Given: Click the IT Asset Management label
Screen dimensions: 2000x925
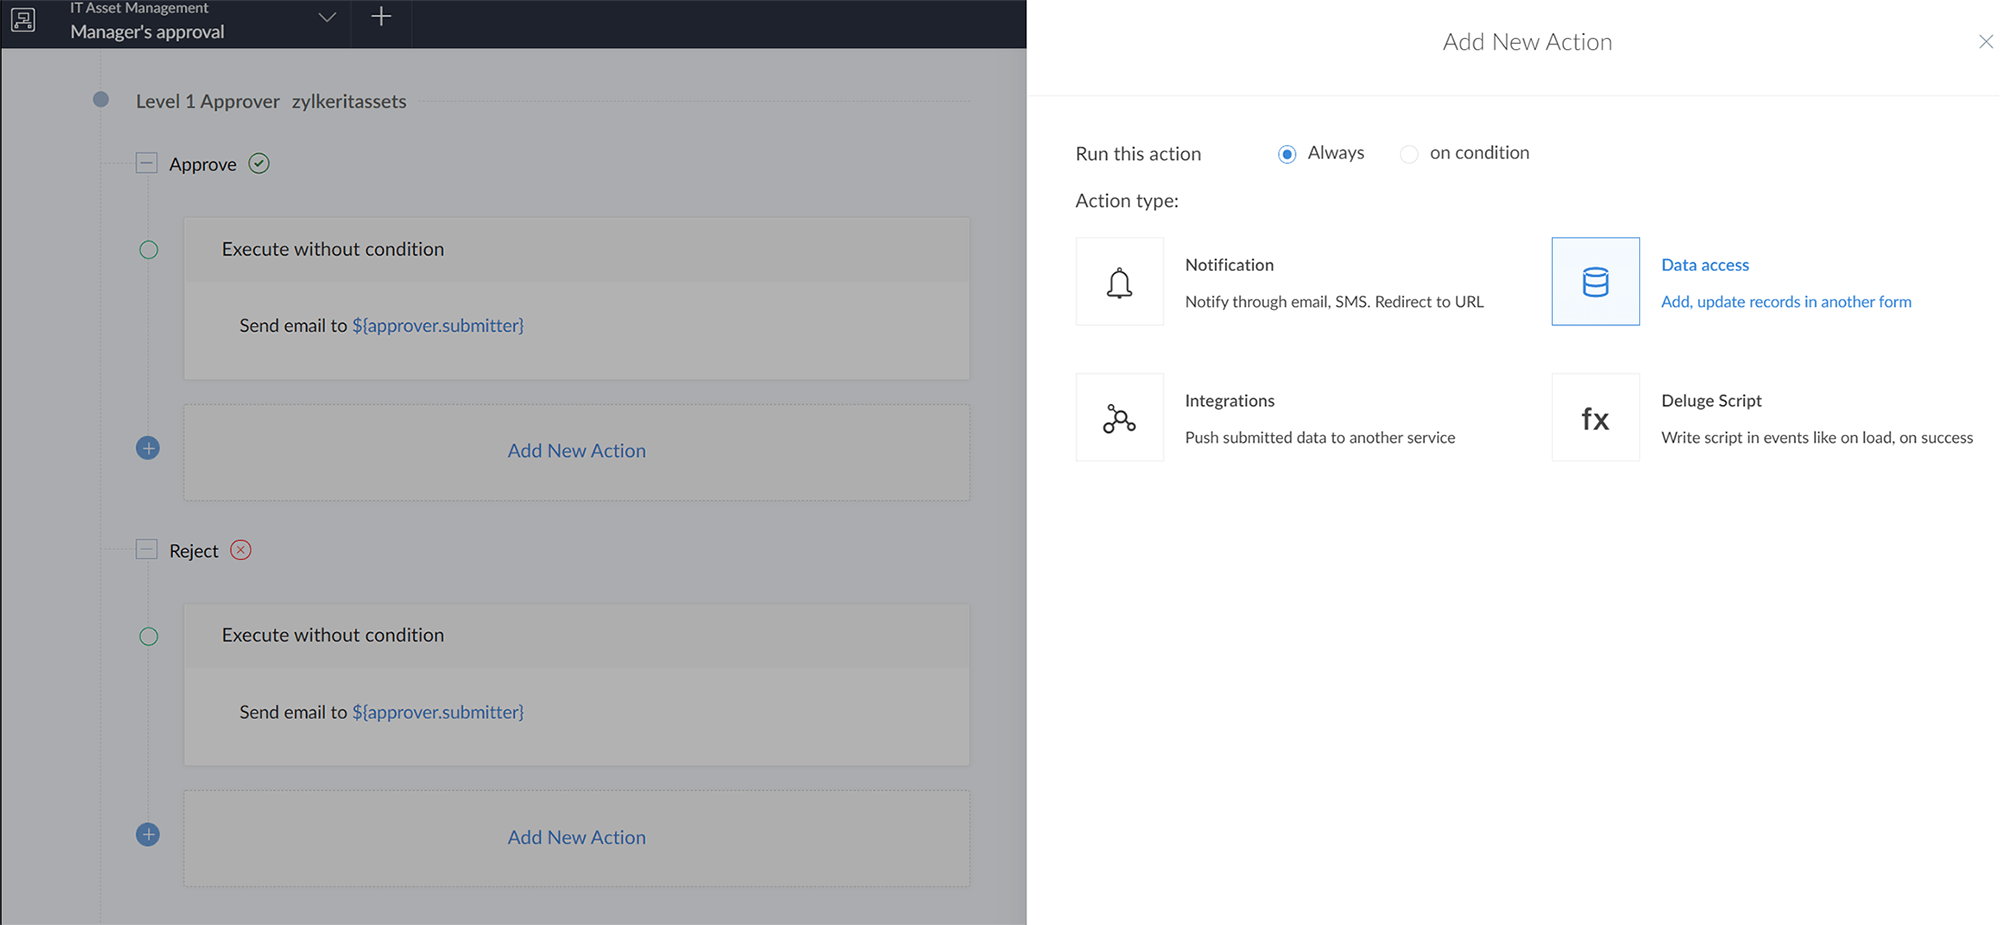Looking at the screenshot, I should [x=138, y=8].
